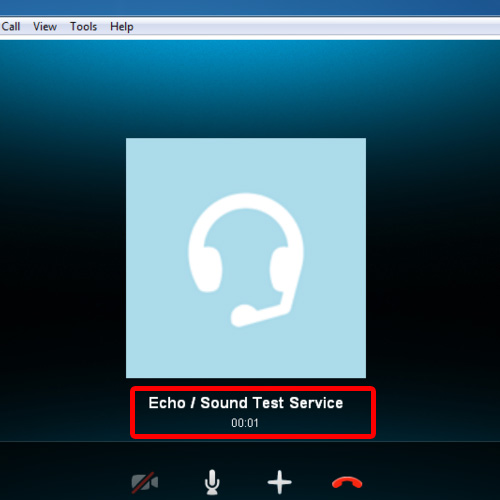Open the Tools menu
500x500 pixels.
[x=83, y=26]
